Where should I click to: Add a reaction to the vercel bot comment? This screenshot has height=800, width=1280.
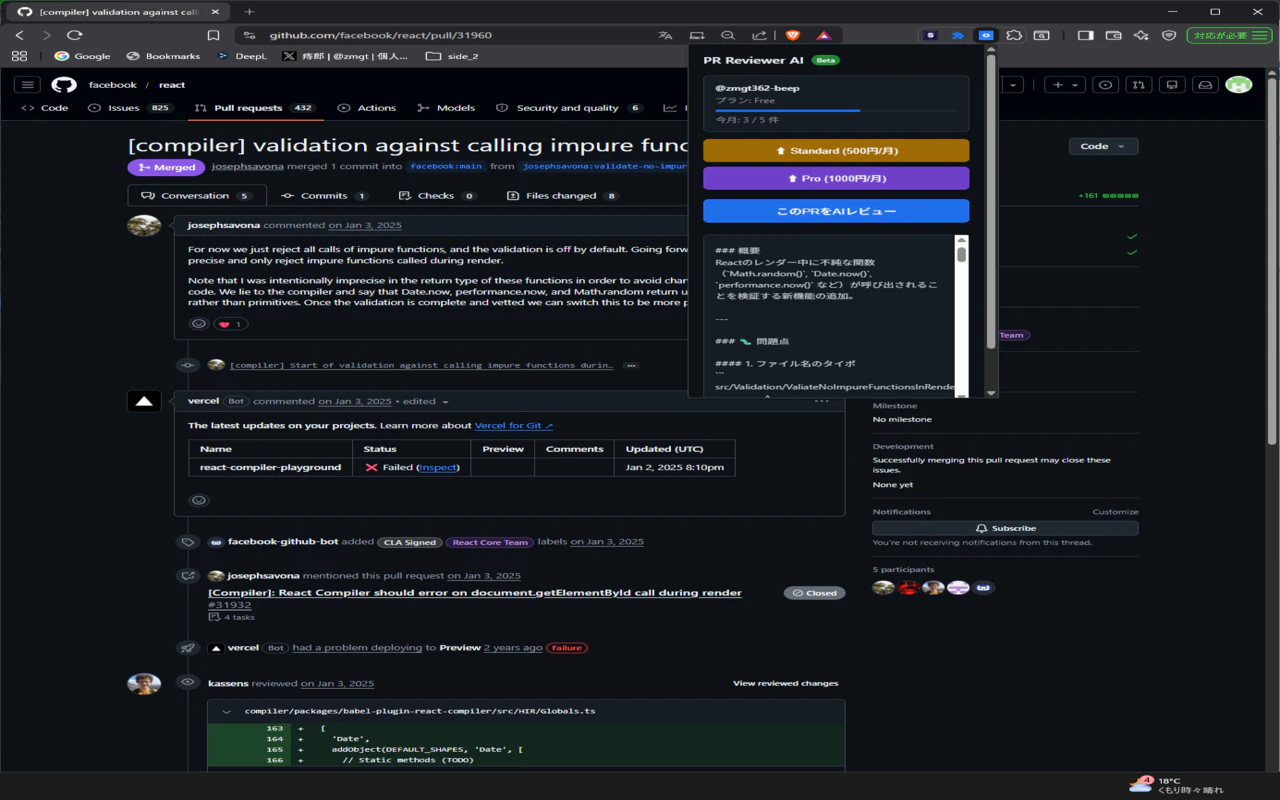tap(199, 500)
